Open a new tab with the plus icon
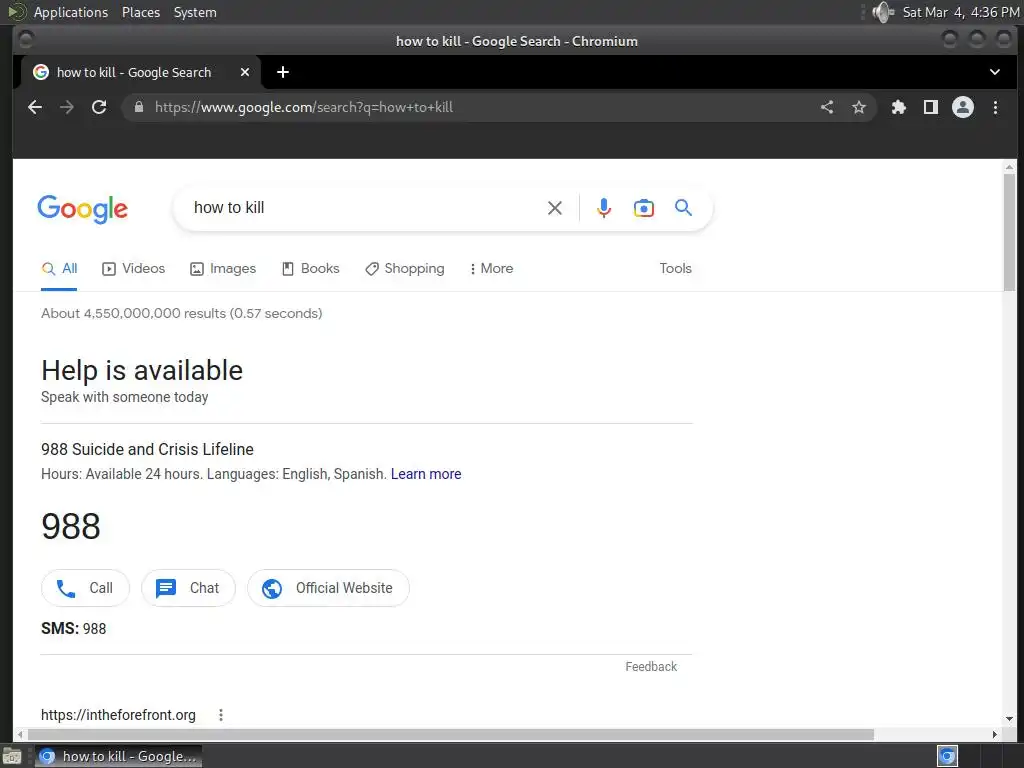 283,72
